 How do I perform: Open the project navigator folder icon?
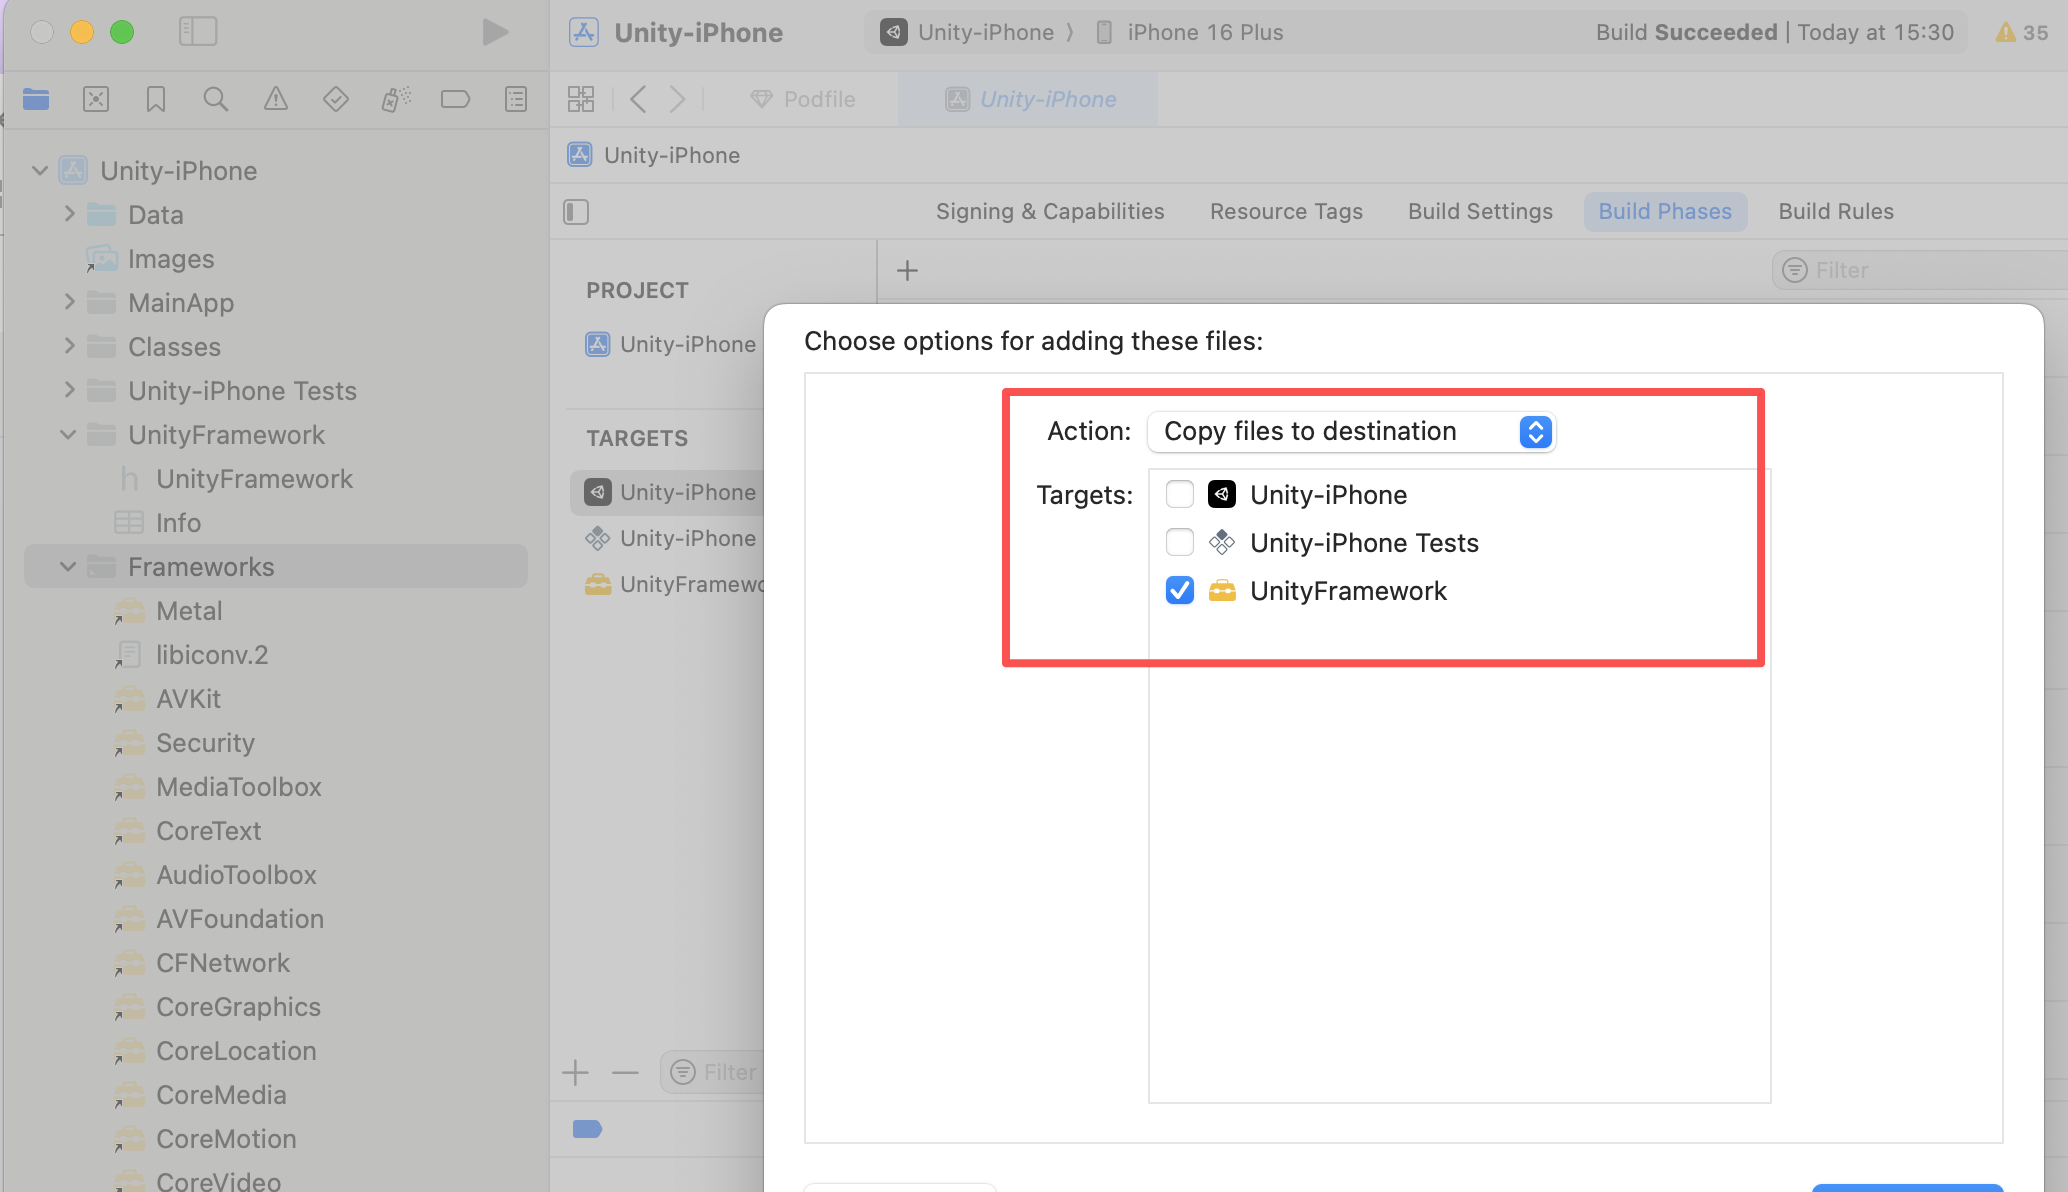[36, 99]
